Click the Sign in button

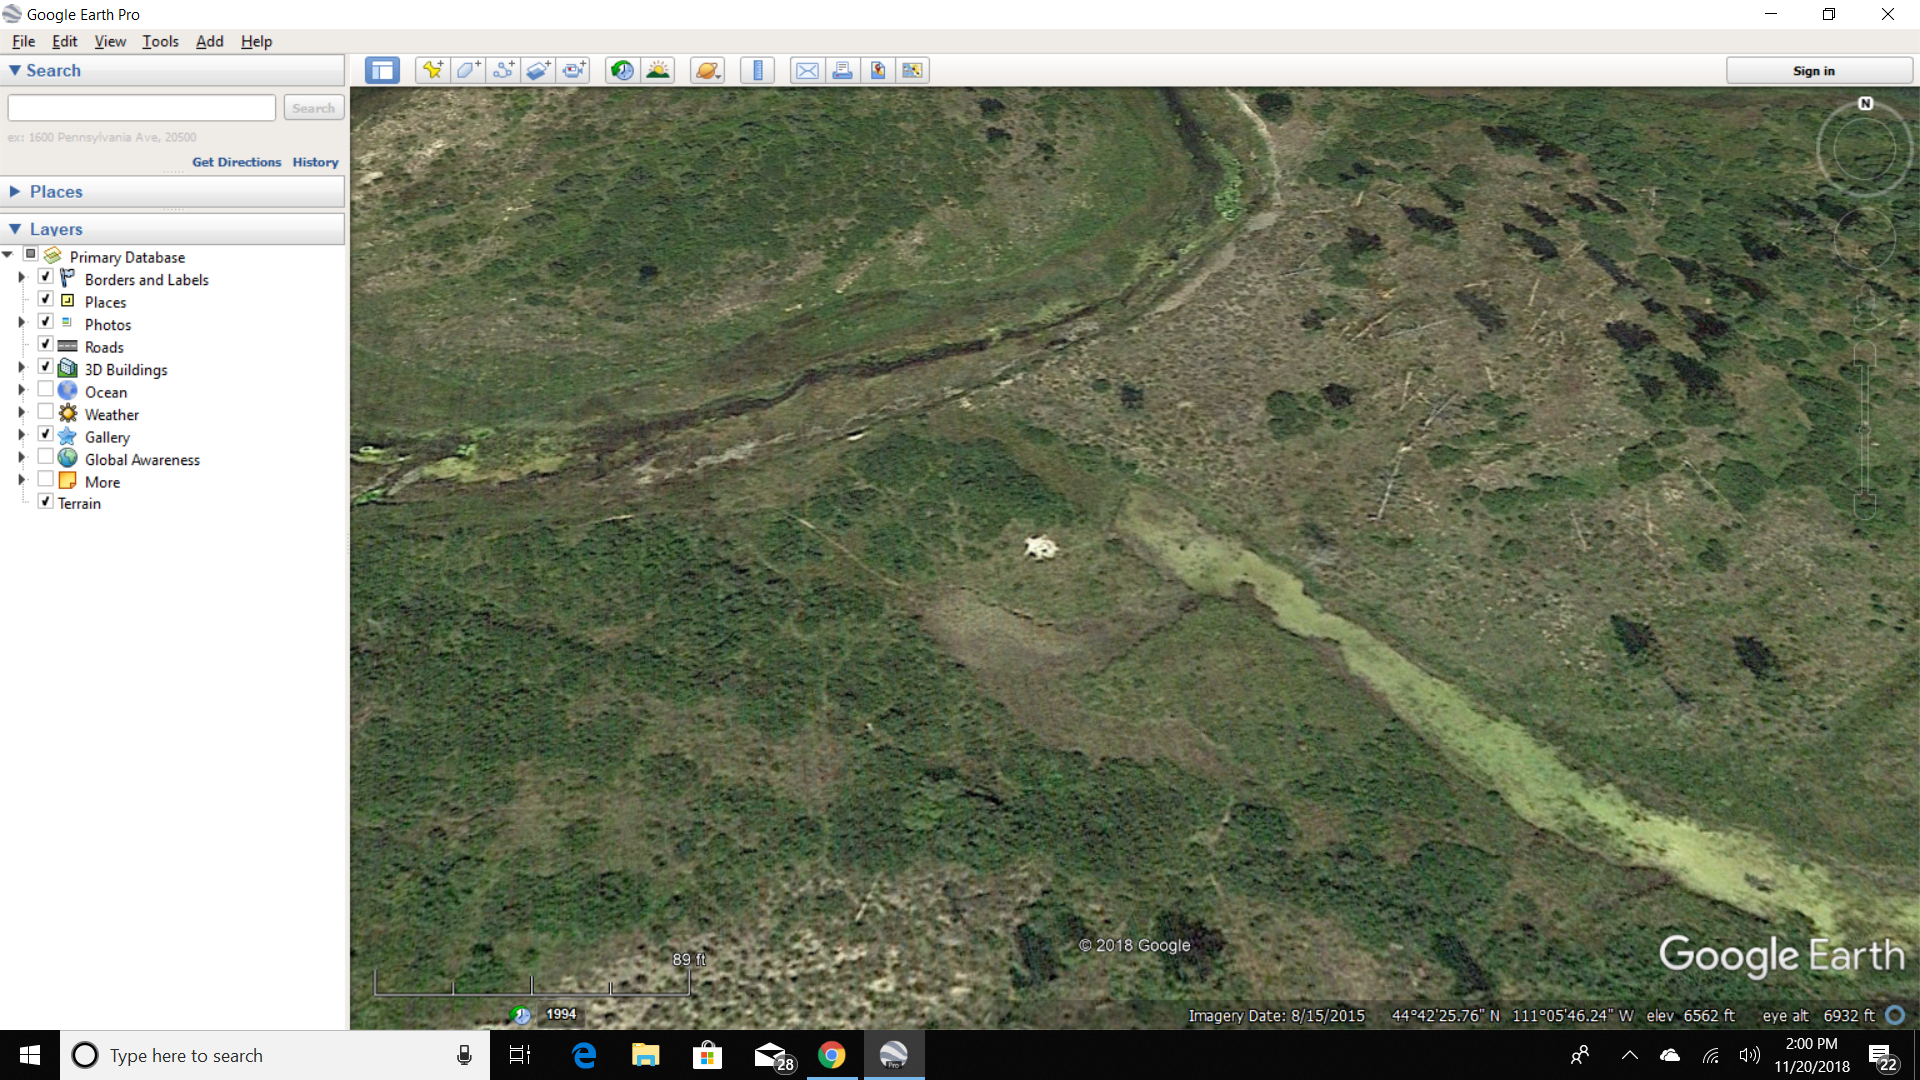point(1813,71)
